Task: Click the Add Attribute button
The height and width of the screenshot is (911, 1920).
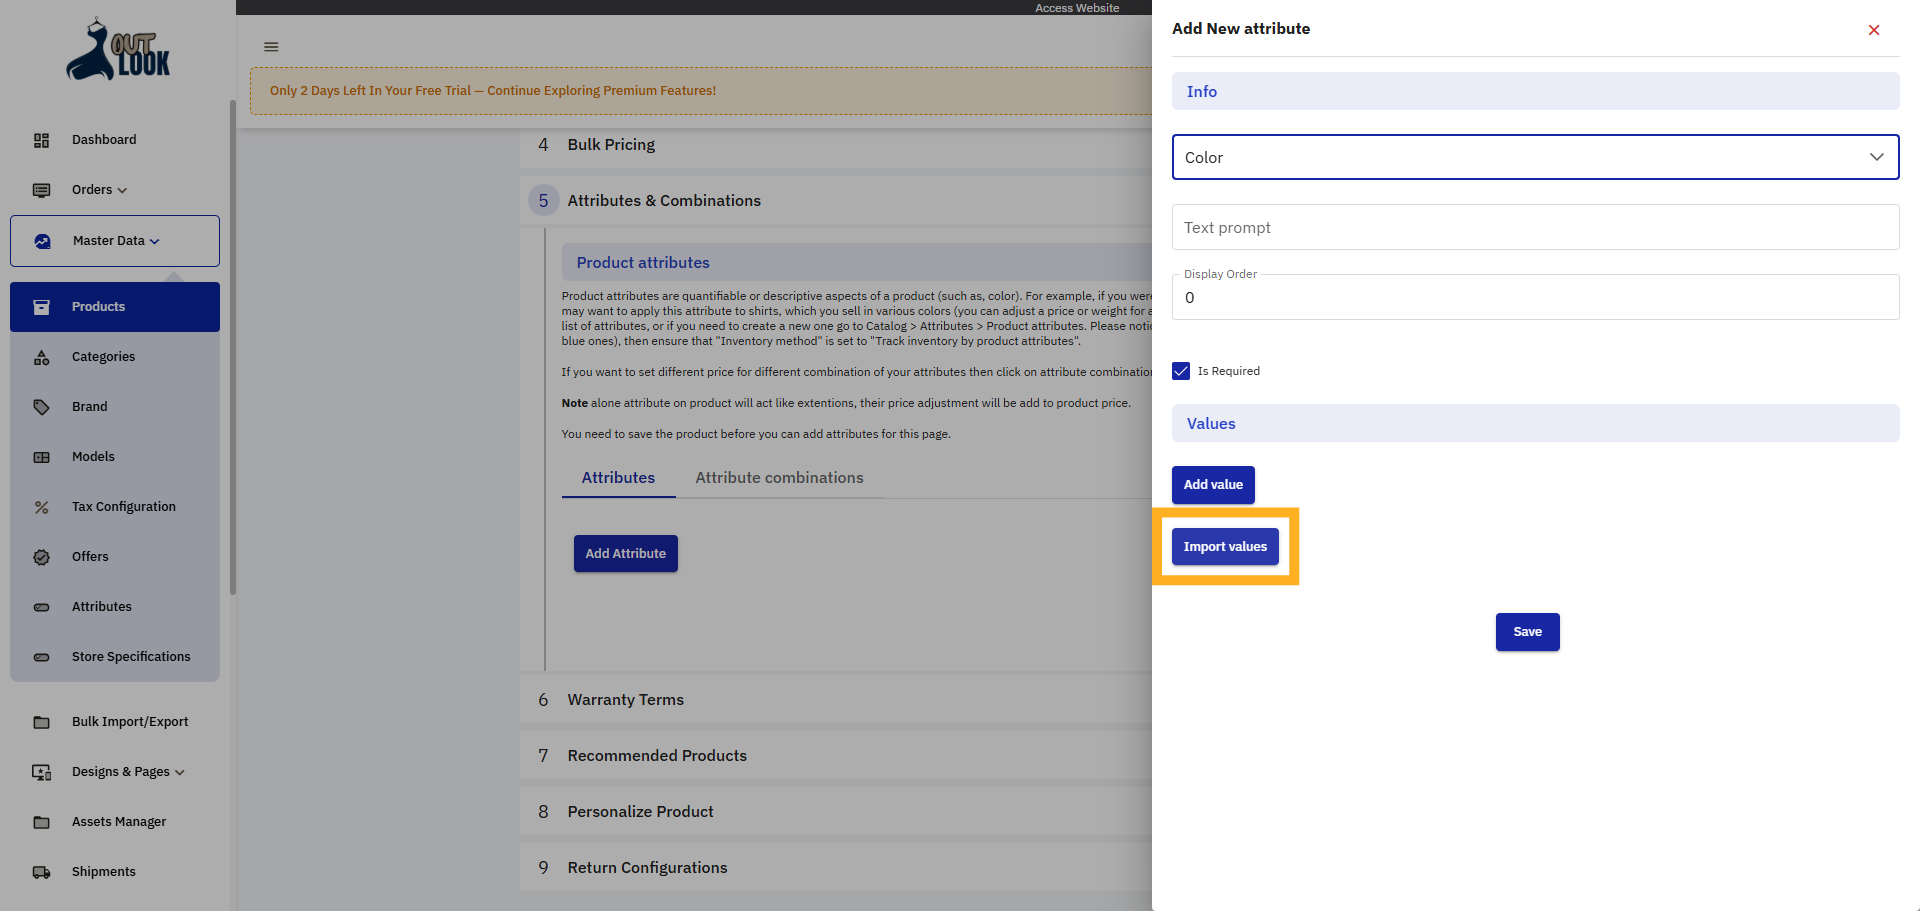Action: 625,554
